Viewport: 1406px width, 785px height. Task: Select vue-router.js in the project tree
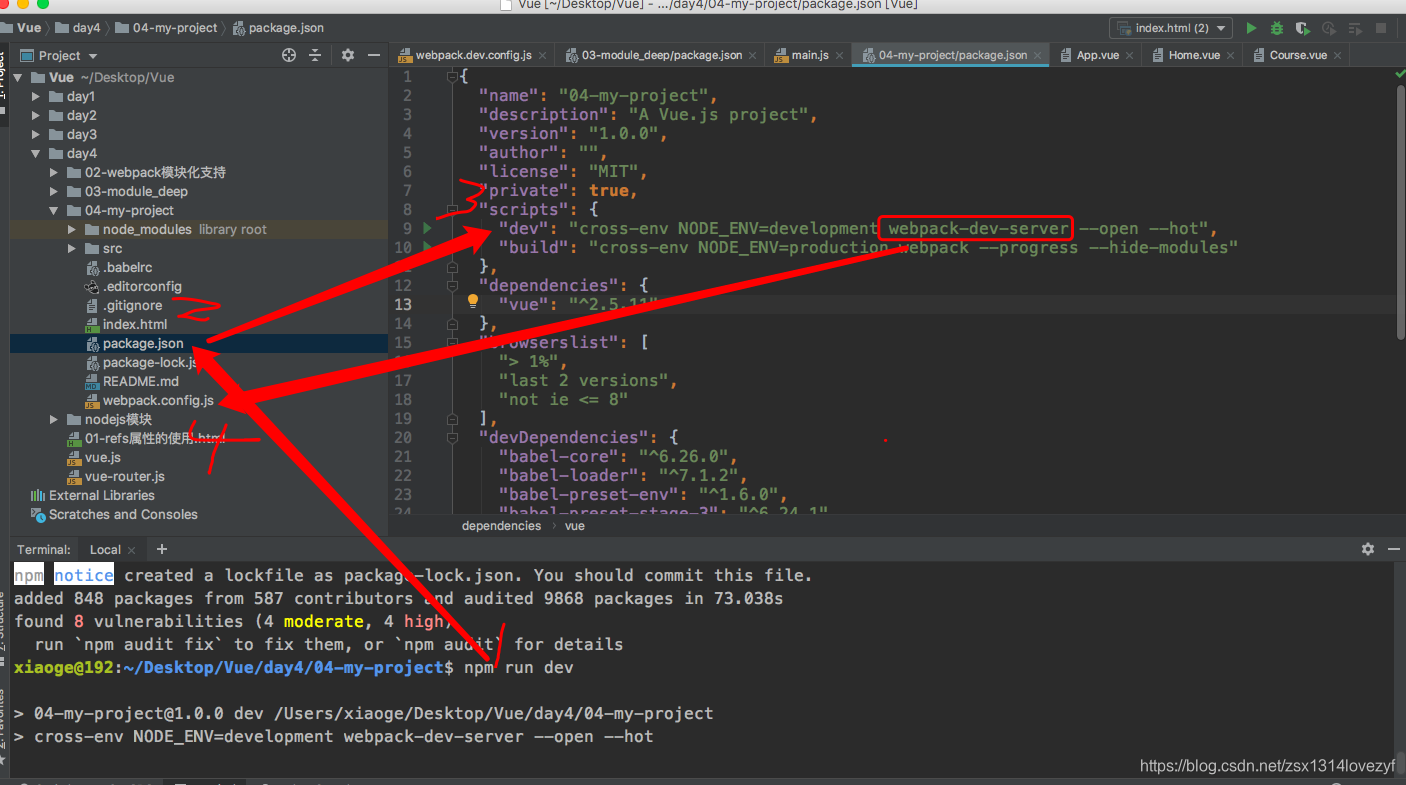(x=125, y=476)
